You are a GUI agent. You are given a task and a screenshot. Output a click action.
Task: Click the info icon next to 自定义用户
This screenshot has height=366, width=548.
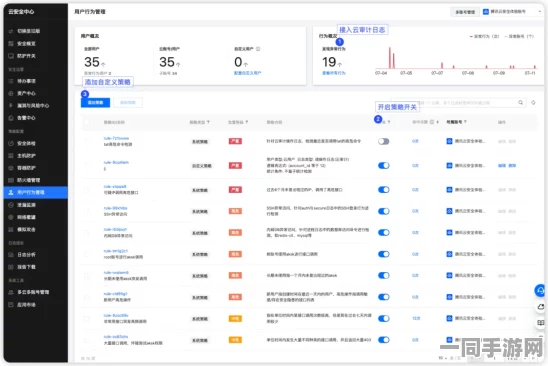coord(258,49)
